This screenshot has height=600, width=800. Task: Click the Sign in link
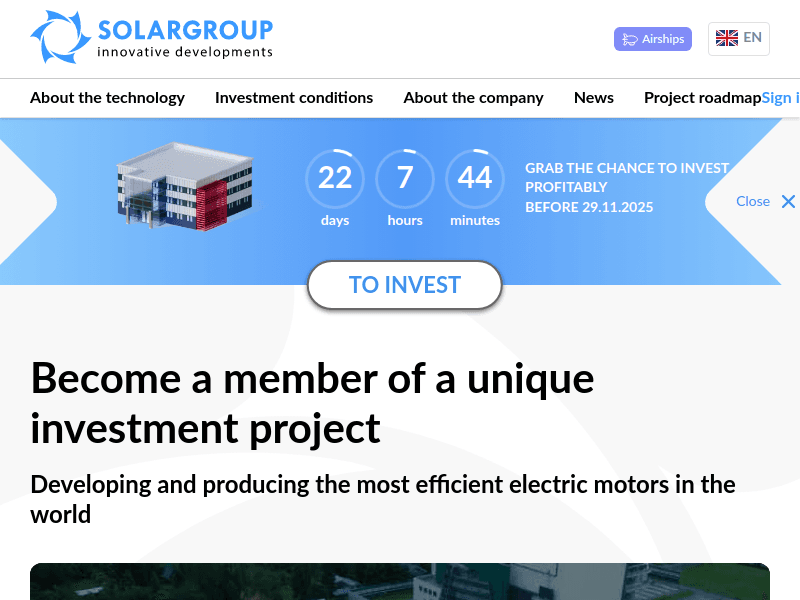pos(781,98)
